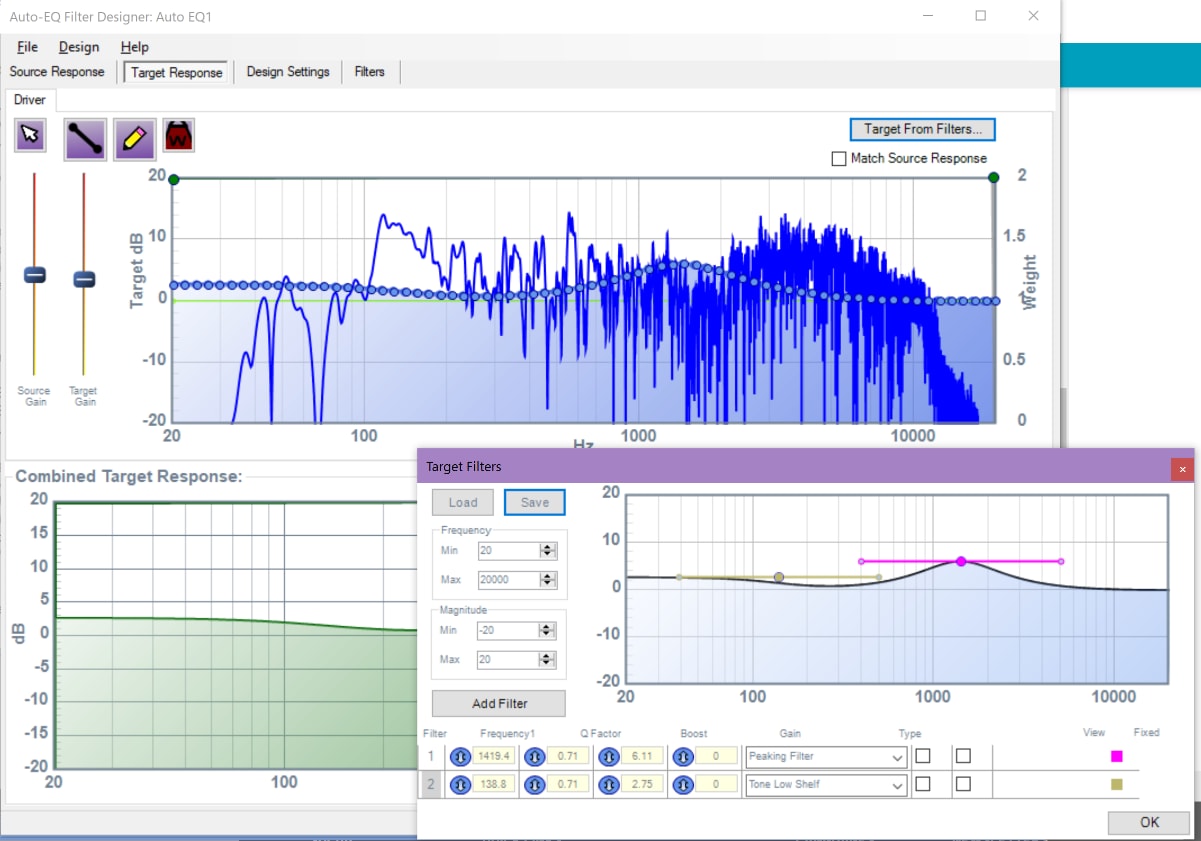Click the Target Gain slider handle
The height and width of the screenshot is (841, 1201).
pos(85,279)
